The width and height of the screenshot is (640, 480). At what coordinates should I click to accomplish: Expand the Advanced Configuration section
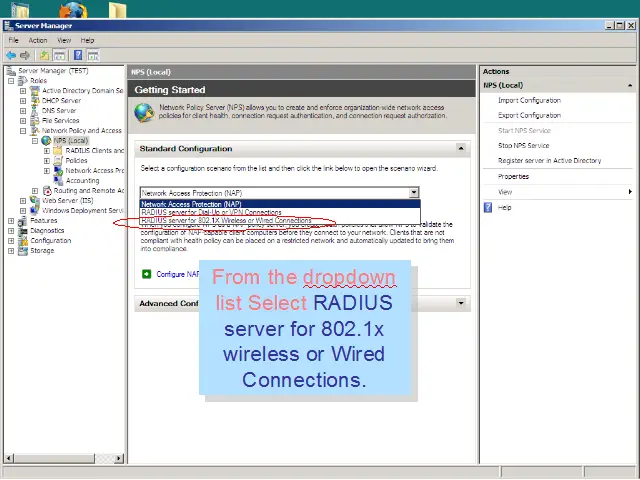[x=461, y=303]
